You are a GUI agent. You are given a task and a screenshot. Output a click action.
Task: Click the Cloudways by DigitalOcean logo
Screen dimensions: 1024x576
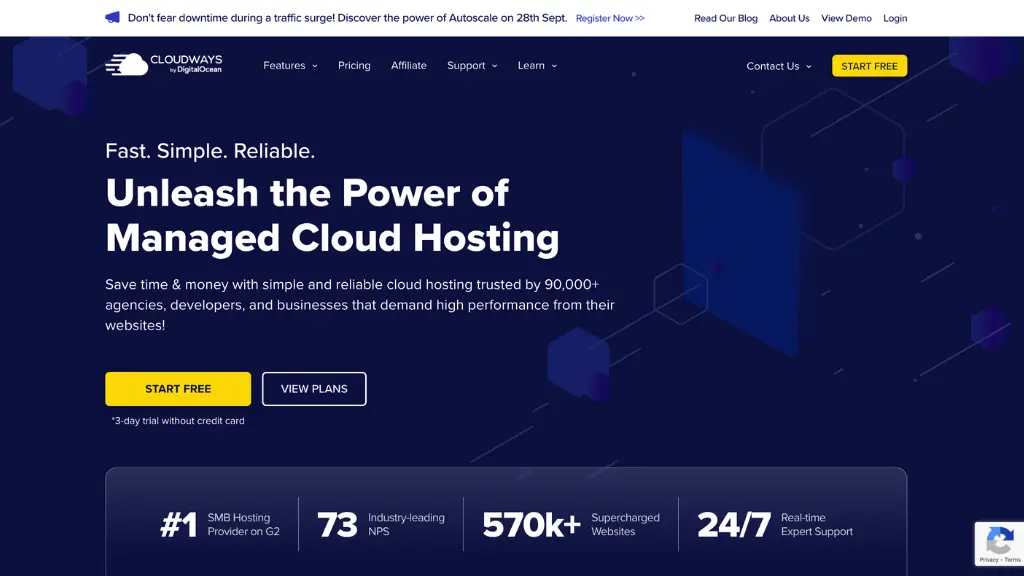(x=163, y=65)
